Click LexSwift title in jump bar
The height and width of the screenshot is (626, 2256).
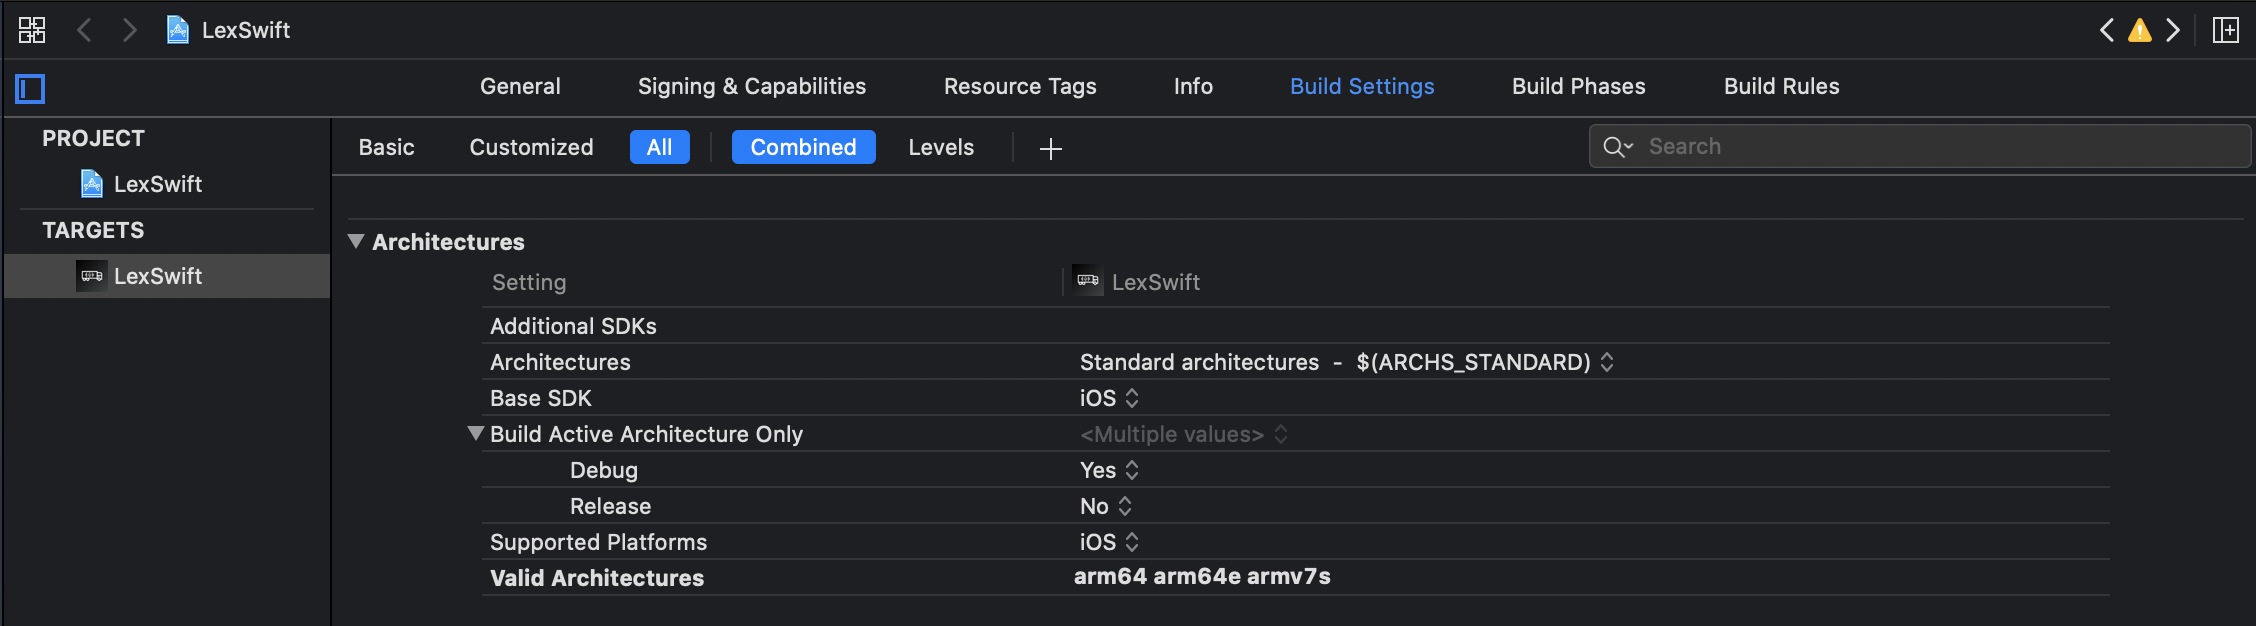tap(246, 30)
